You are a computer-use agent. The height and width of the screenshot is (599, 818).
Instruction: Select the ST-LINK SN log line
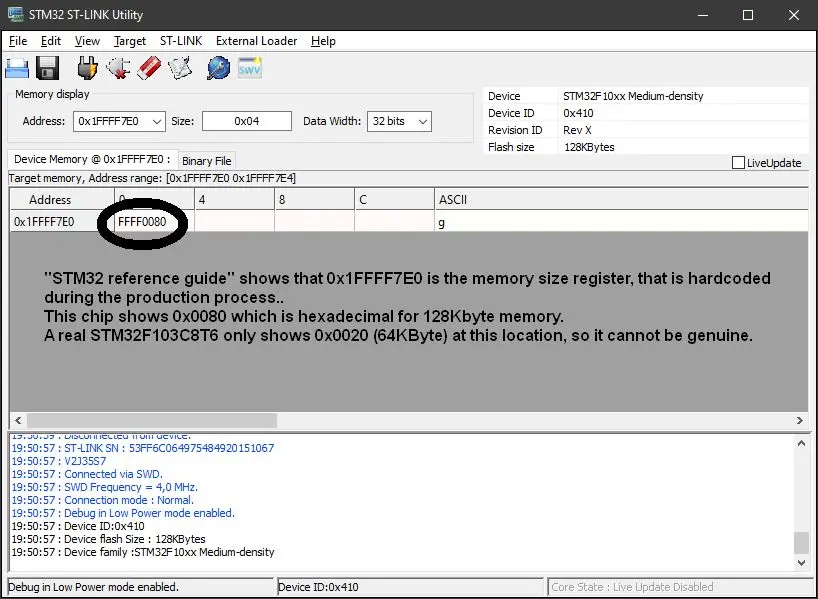point(143,448)
